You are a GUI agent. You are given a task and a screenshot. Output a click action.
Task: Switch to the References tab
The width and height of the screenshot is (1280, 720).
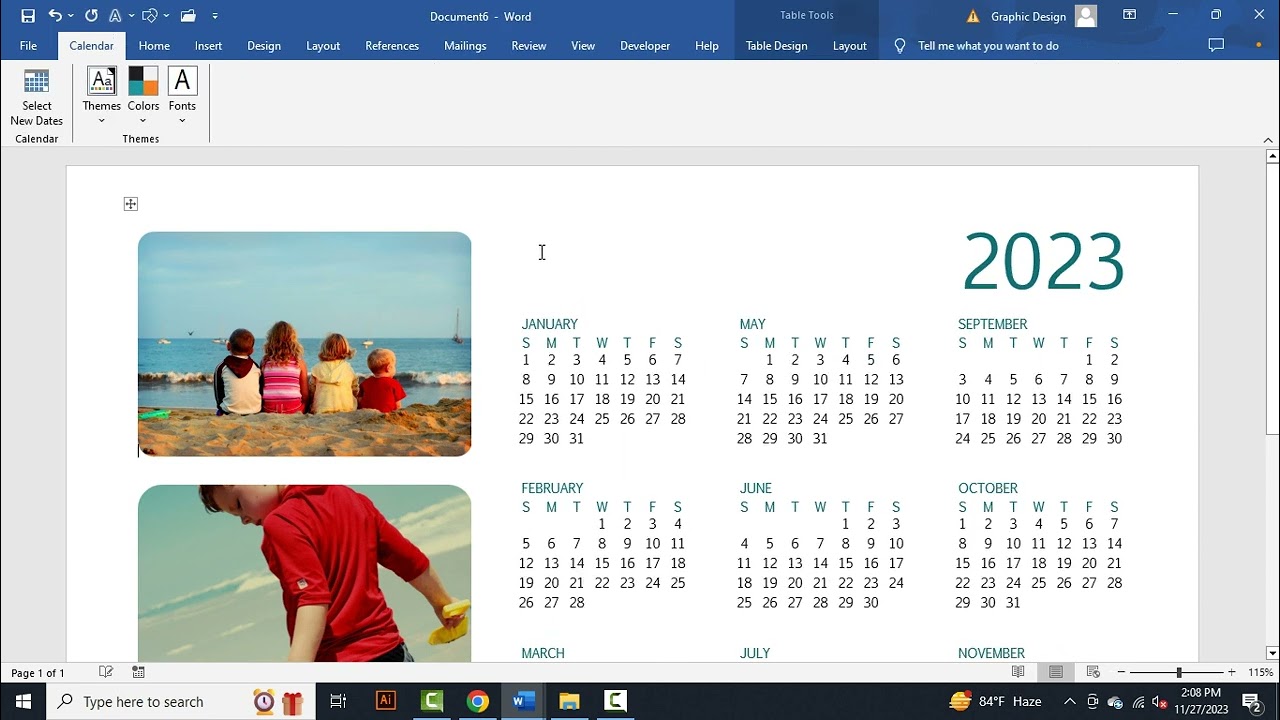click(x=392, y=46)
